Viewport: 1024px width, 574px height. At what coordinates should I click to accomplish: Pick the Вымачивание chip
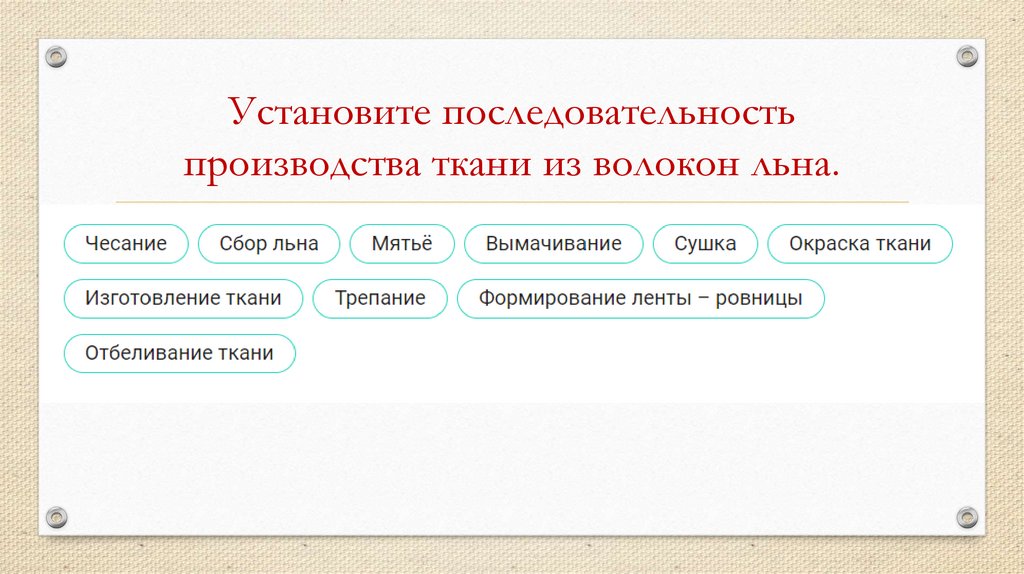click(554, 244)
